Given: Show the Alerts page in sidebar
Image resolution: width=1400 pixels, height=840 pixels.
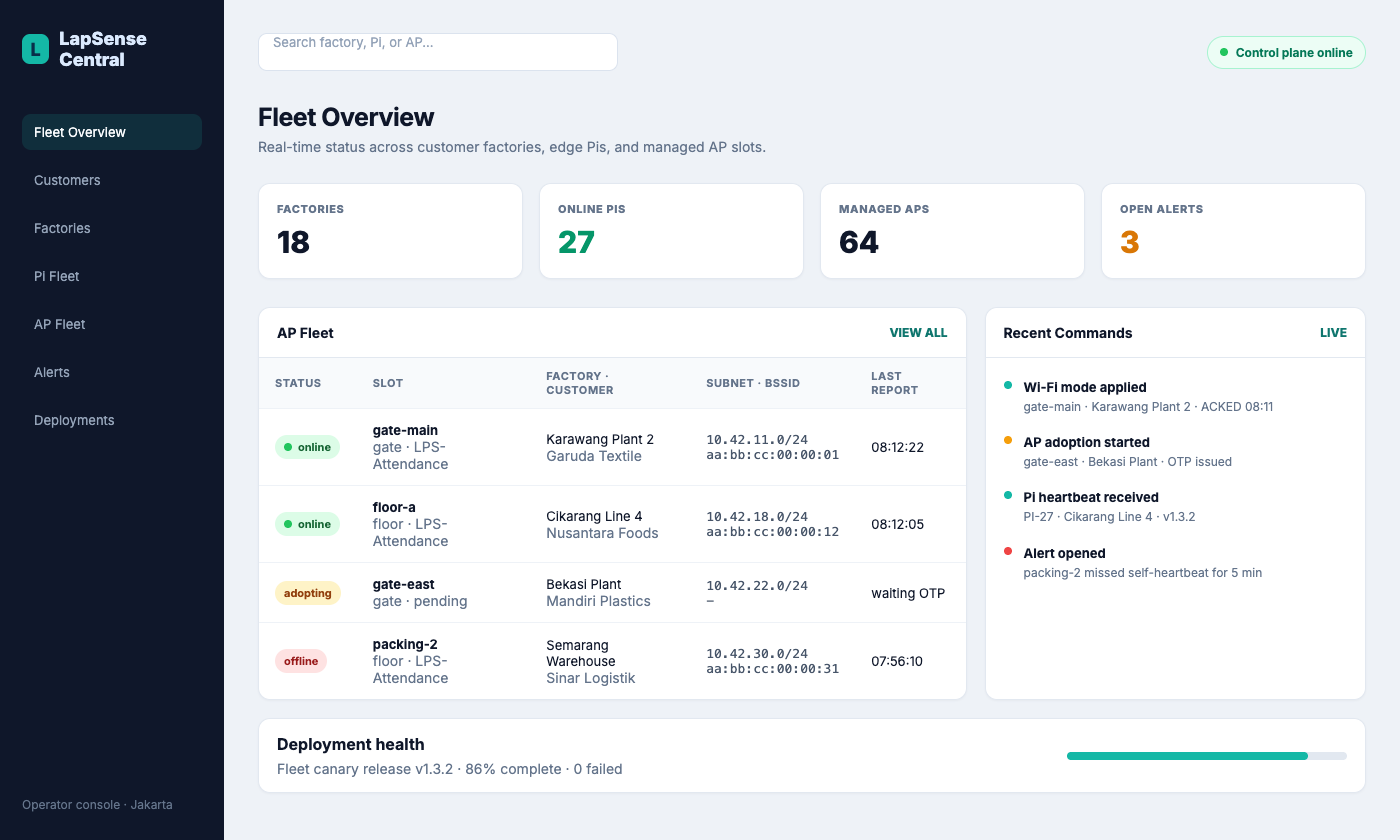Looking at the screenshot, I should (x=112, y=372).
